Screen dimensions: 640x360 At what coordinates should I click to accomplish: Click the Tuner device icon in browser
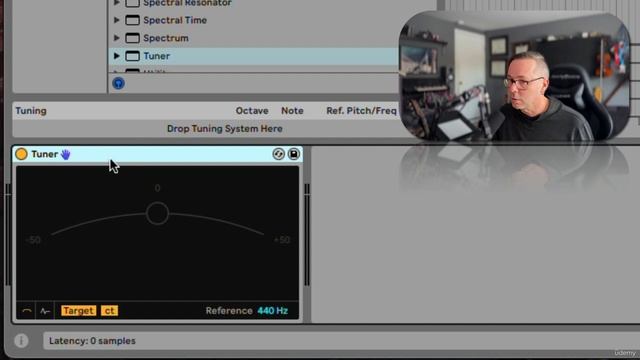pos(132,56)
